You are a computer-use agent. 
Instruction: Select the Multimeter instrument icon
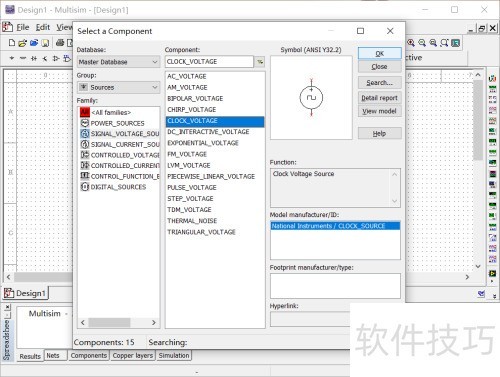click(492, 79)
